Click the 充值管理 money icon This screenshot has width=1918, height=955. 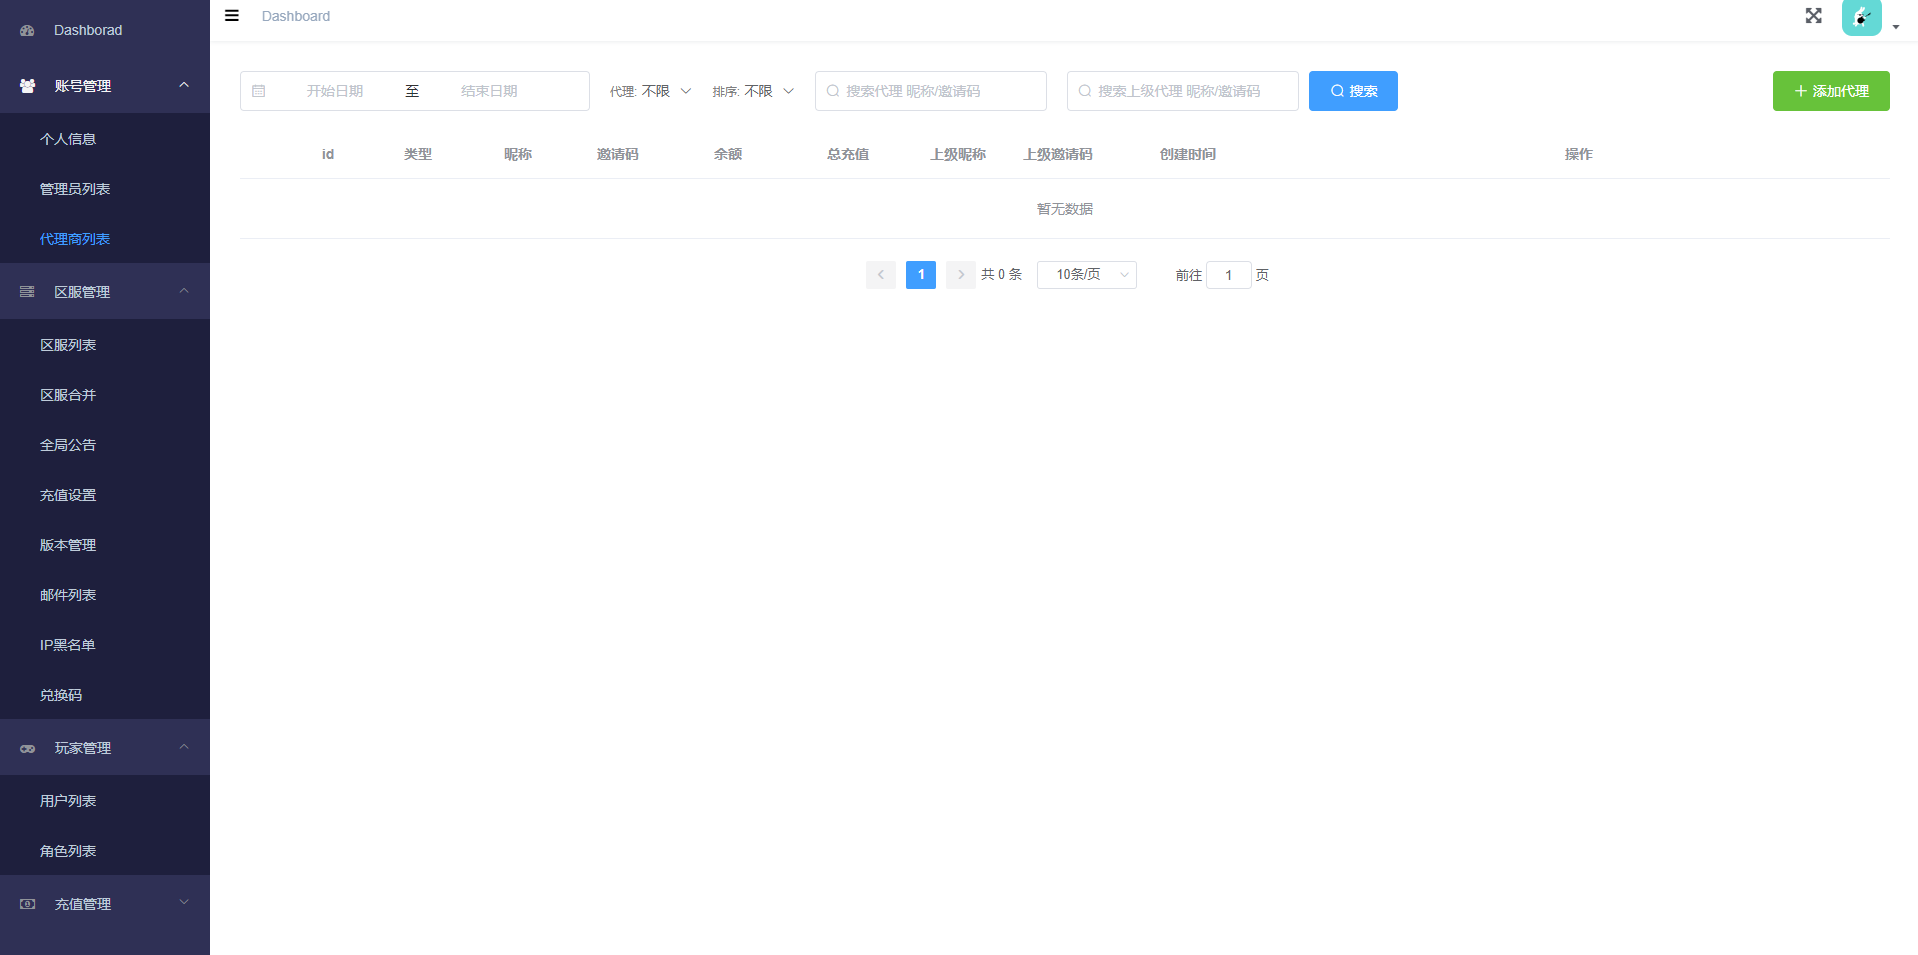click(x=27, y=904)
